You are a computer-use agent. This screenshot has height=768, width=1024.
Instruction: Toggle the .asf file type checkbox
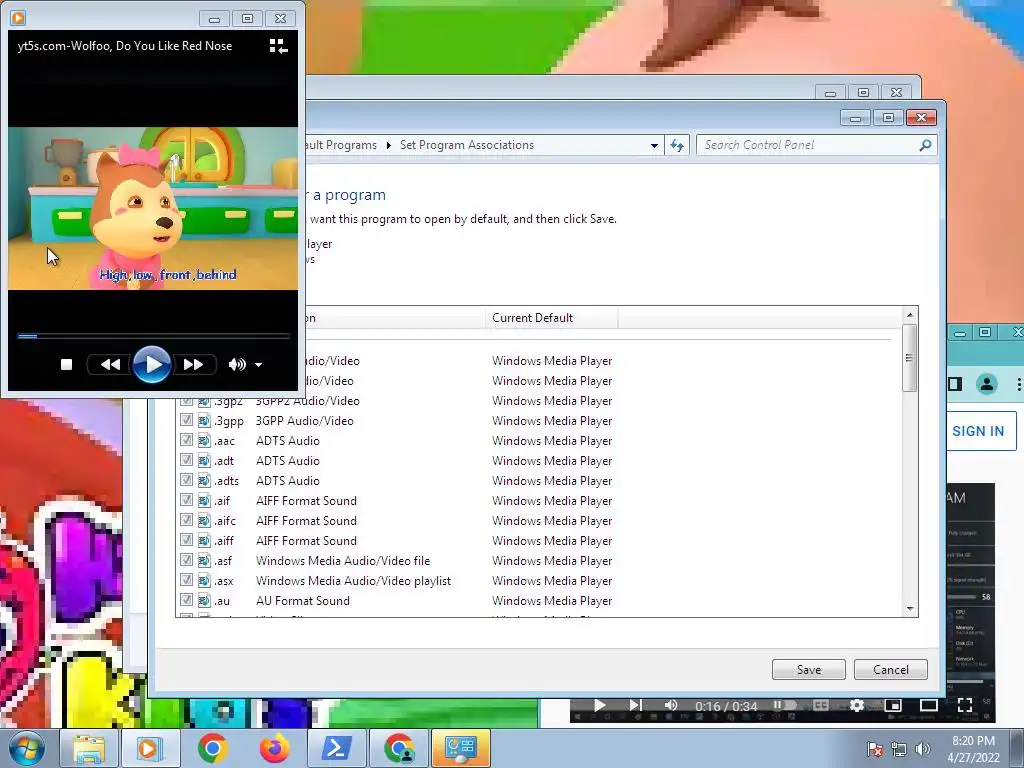click(186, 560)
